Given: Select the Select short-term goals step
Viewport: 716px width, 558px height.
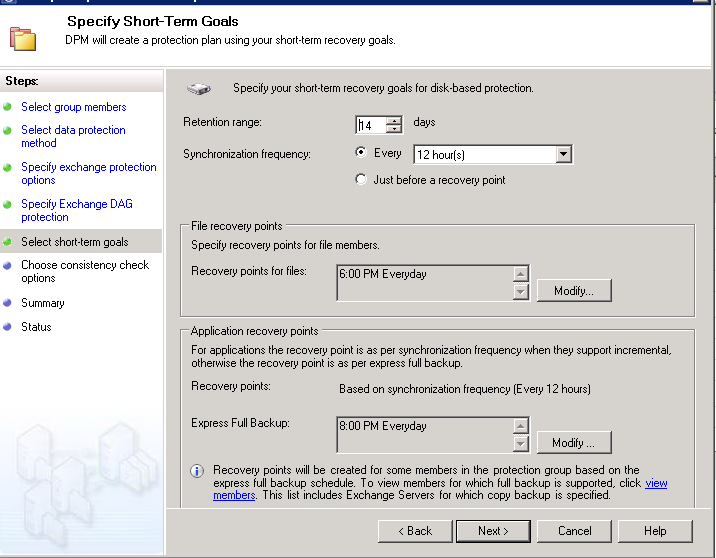Looking at the screenshot, I should click(x=75, y=242).
